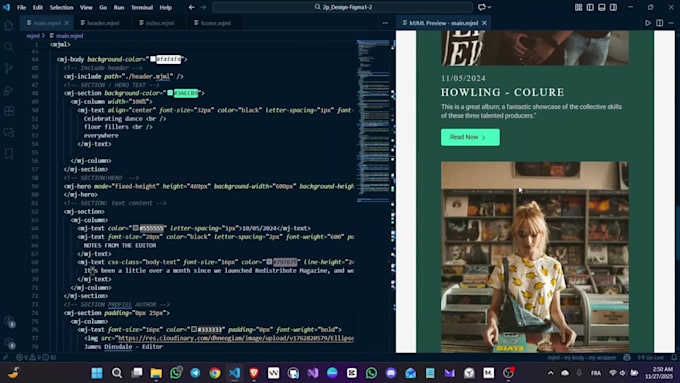Expand the mjml breadcrumb folder
The width and height of the screenshot is (680, 383).
coord(33,36)
